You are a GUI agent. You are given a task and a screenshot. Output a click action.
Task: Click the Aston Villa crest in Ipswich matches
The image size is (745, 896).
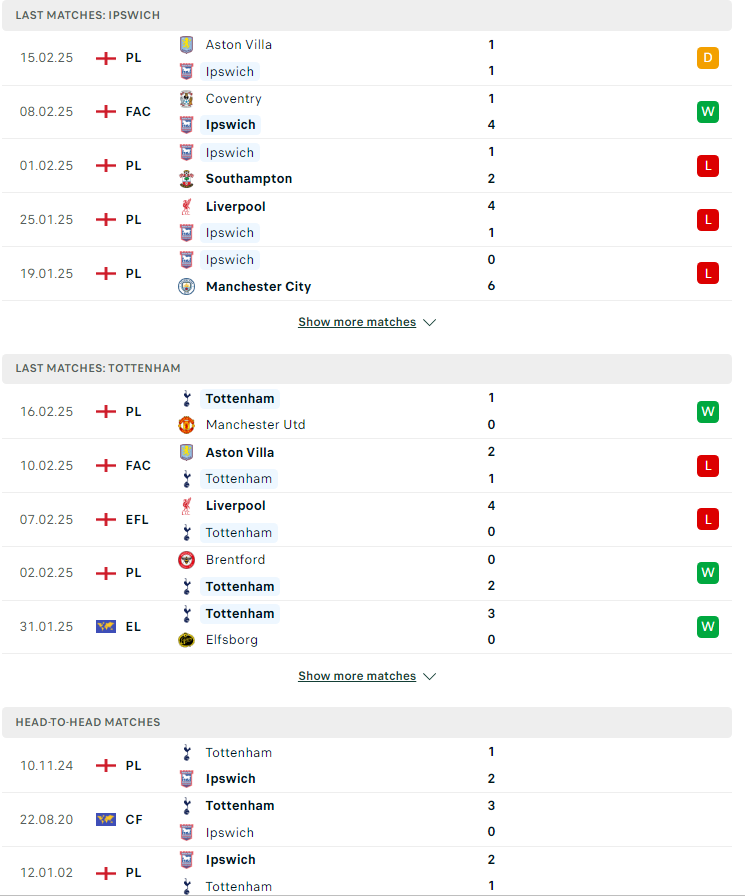tap(186, 45)
